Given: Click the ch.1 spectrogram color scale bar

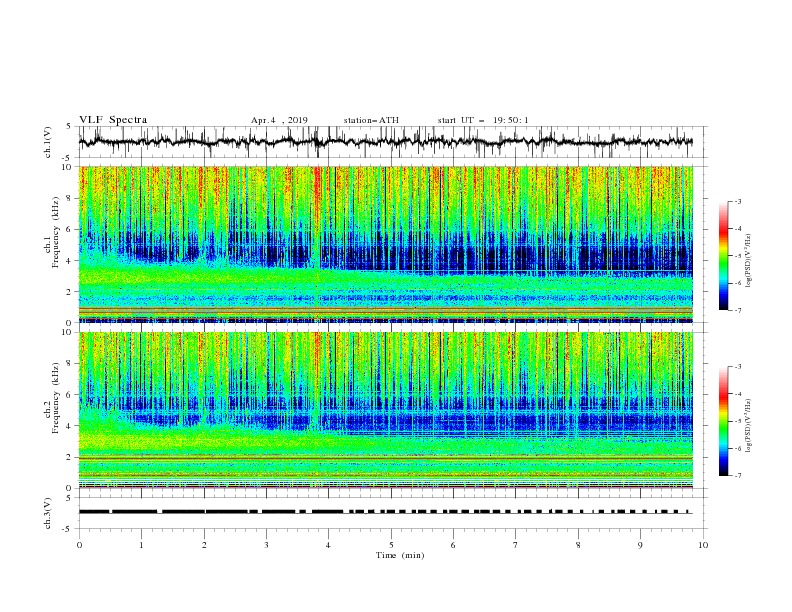Looking at the screenshot, I should point(723,256).
